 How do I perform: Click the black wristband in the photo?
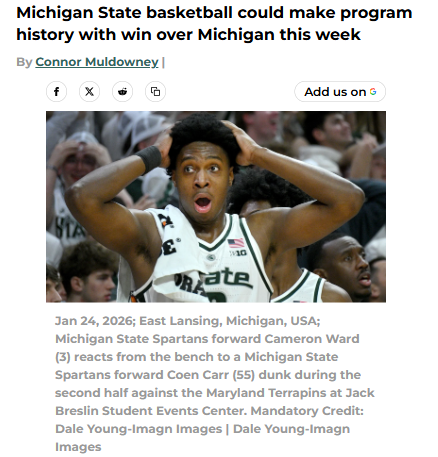(x=149, y=159)
